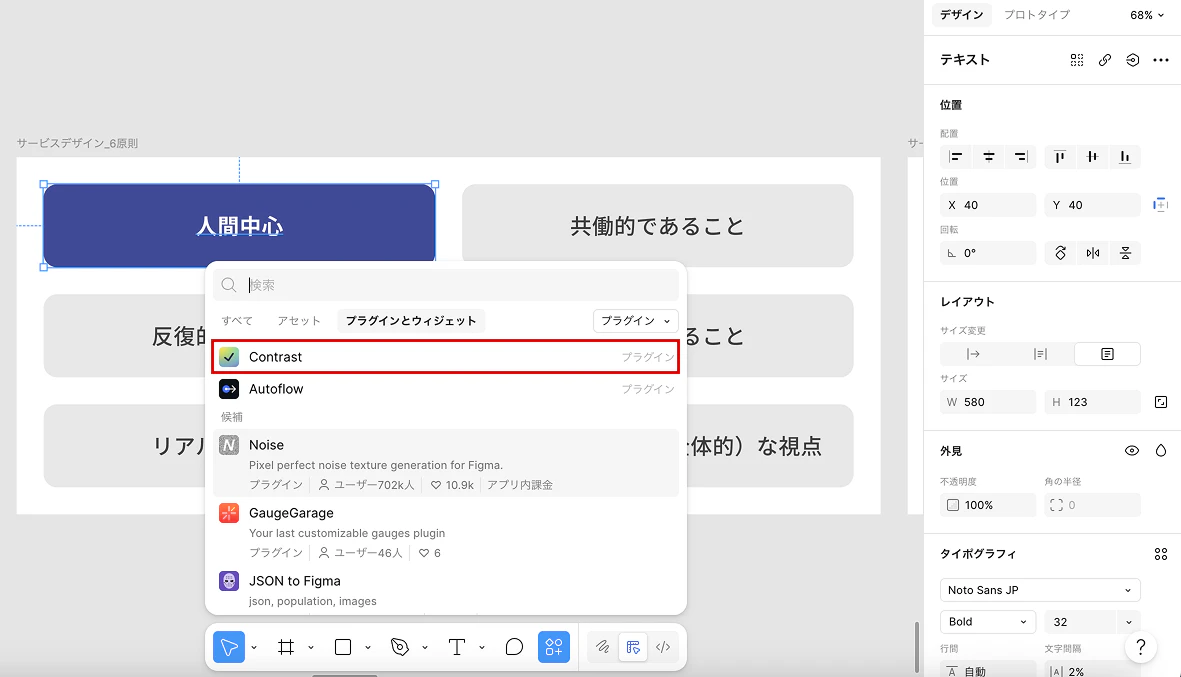Screen dimensions: 1181x677
Task: Toggle layer visibility eye in 外見
Action: pyautogui.click(x=1131, y=451)
